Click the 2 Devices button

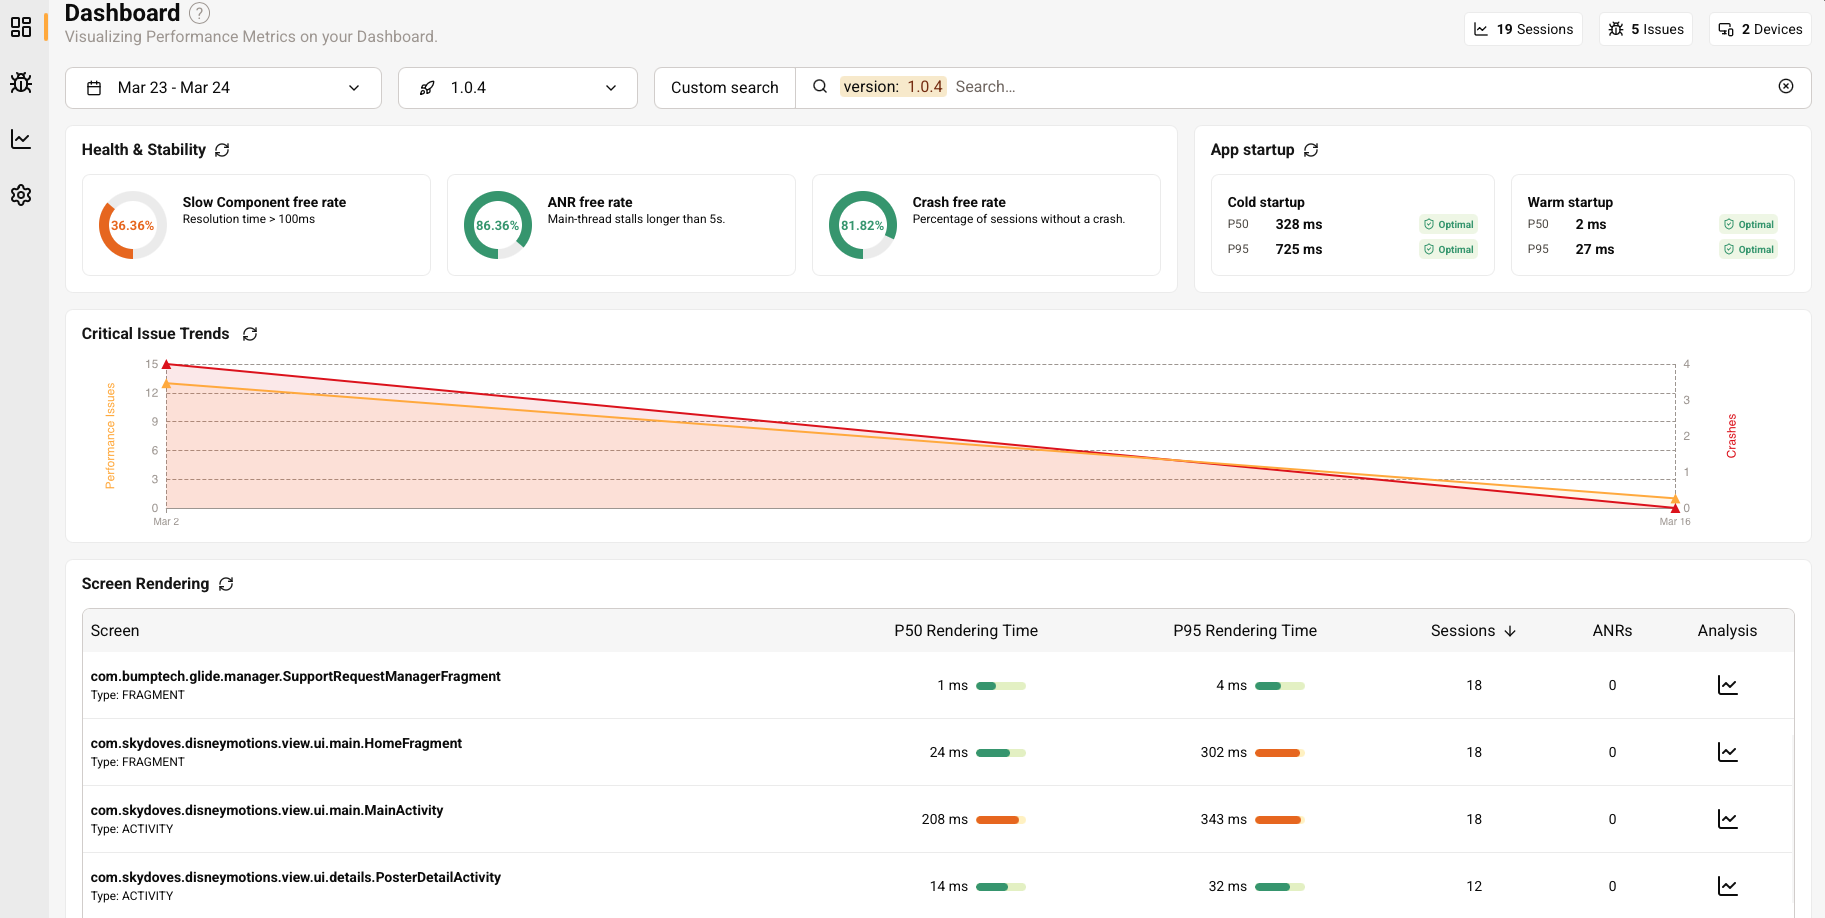tap(1760, 29)
